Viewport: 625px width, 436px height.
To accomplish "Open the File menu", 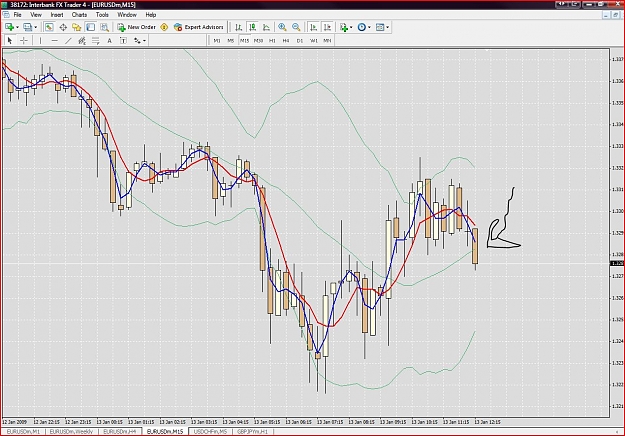I will 18,15.
